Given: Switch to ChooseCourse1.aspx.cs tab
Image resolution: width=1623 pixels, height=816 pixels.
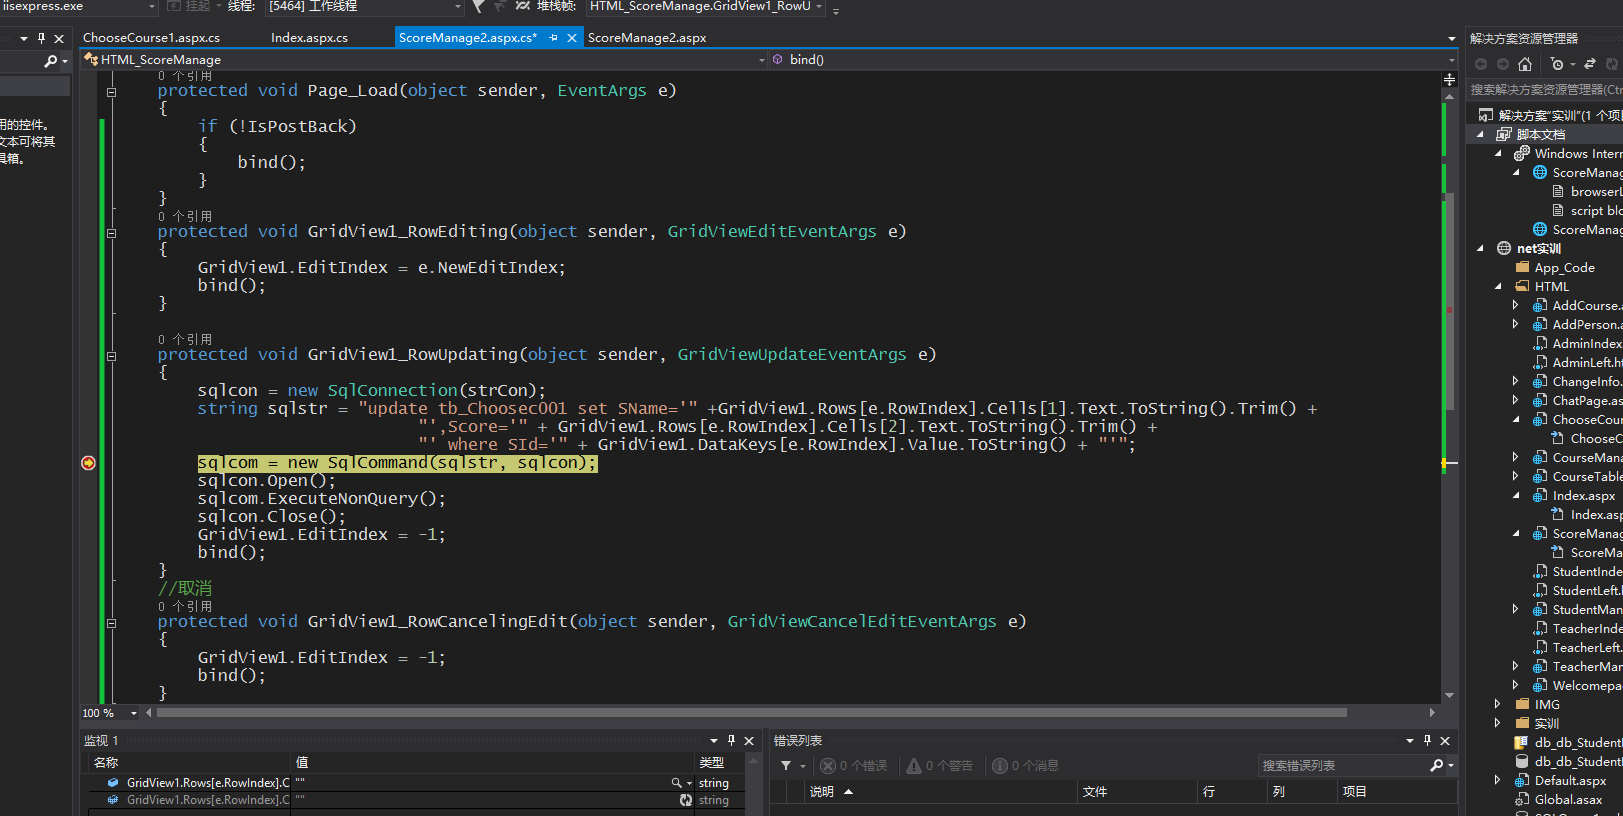Looking at the screenshot, I should click(x=151, y=38).
